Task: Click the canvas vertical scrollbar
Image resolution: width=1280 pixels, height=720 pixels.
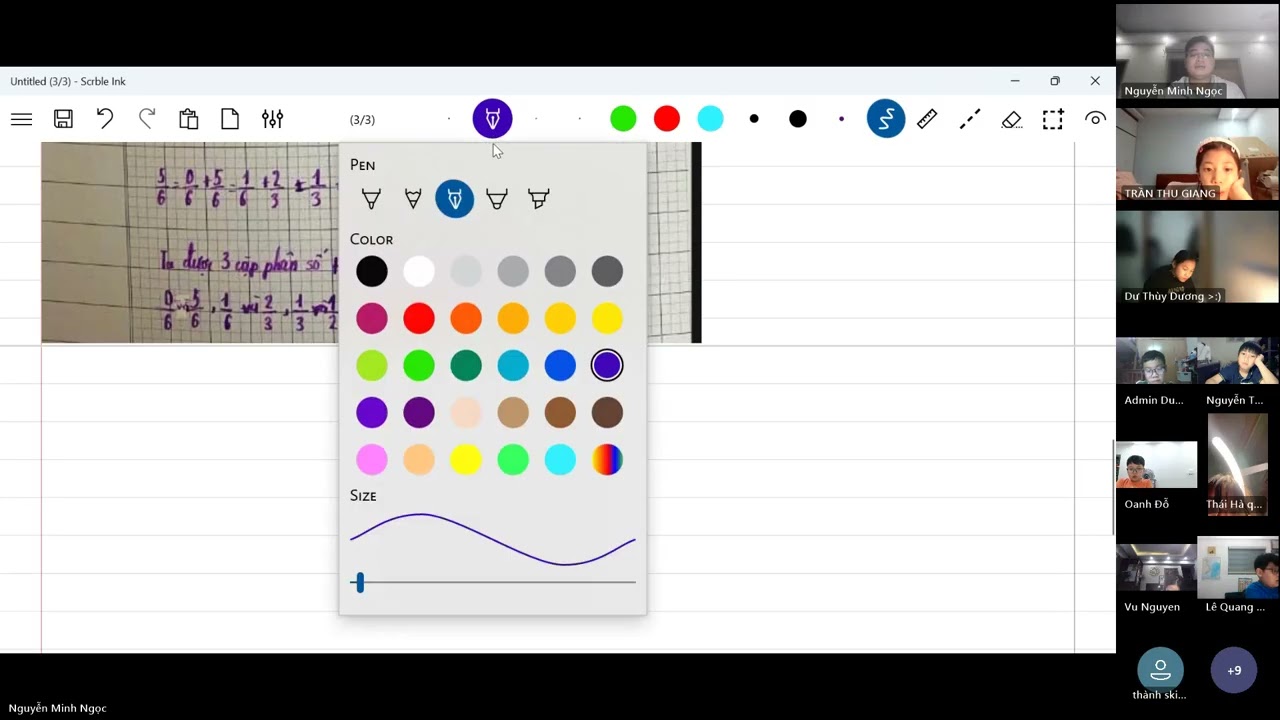Action: [1113, 489]
